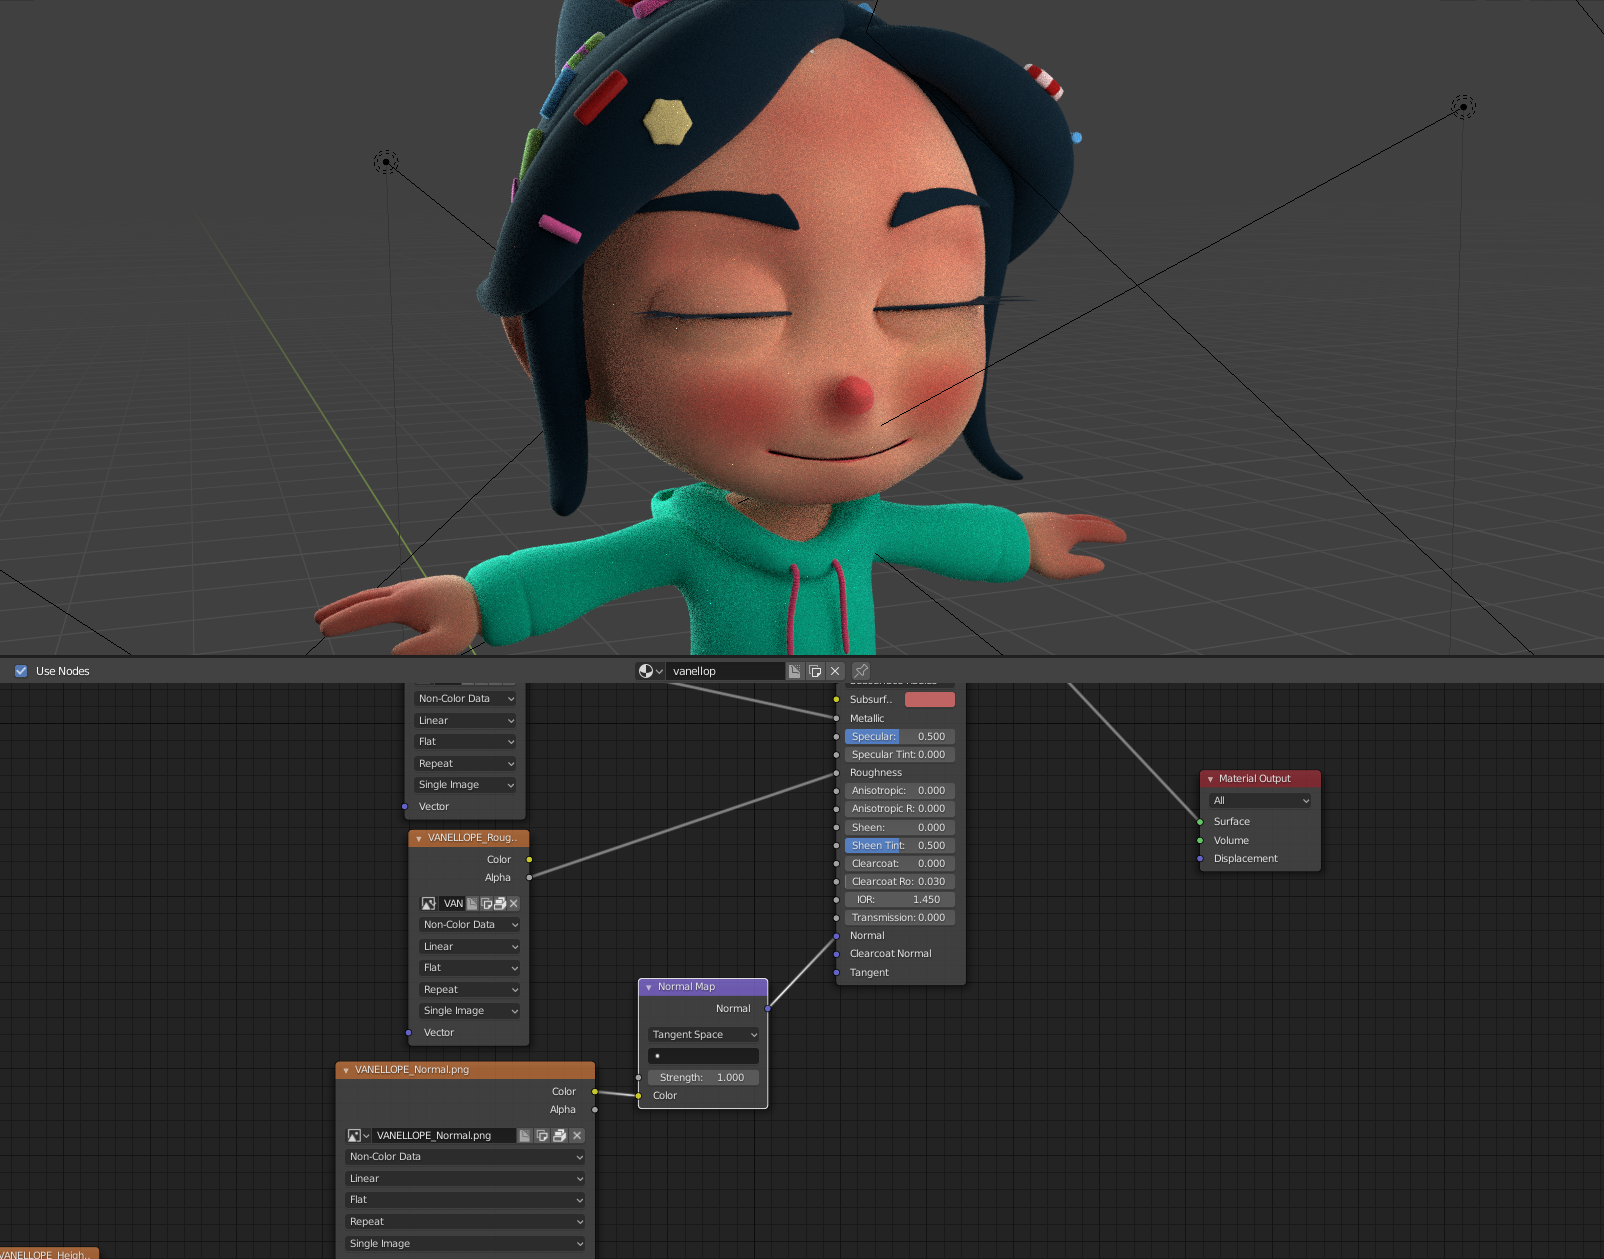This screenshot has height=1259, width=1604.
Task: Click the Clearcoat 0.000 slider
Action: tap(900, 864)
